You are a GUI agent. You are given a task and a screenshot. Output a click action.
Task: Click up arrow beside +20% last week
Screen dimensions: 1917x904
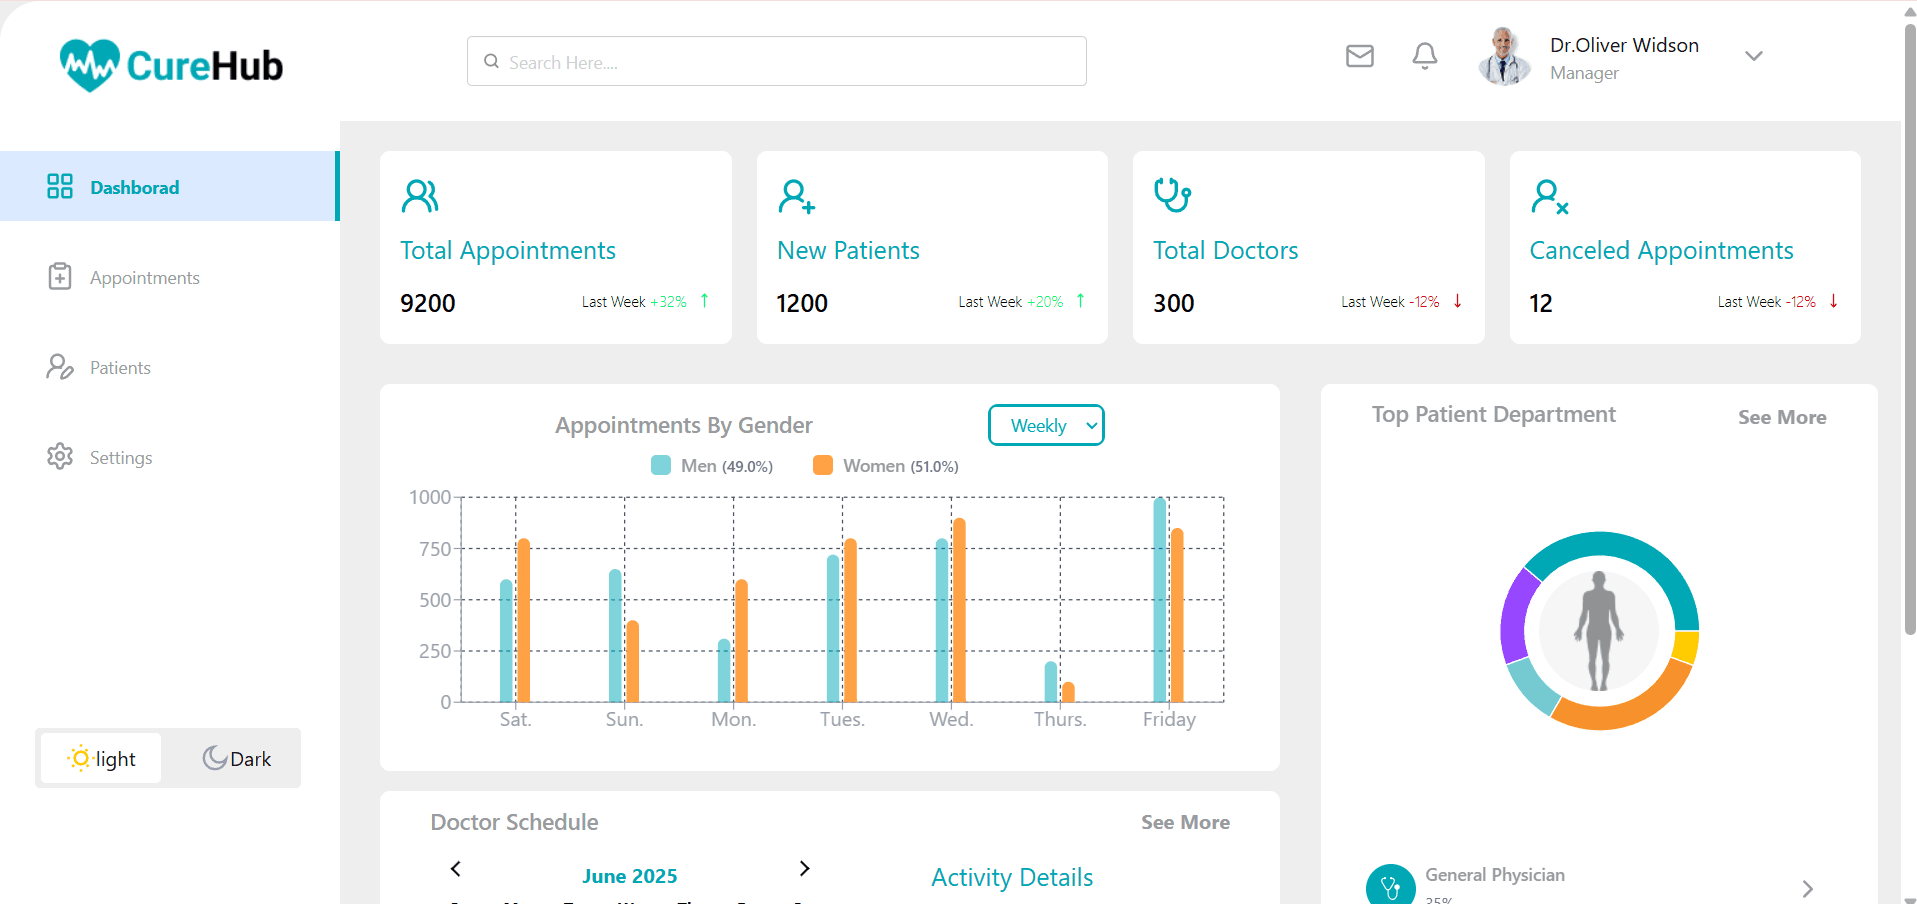coord(1080,301)
